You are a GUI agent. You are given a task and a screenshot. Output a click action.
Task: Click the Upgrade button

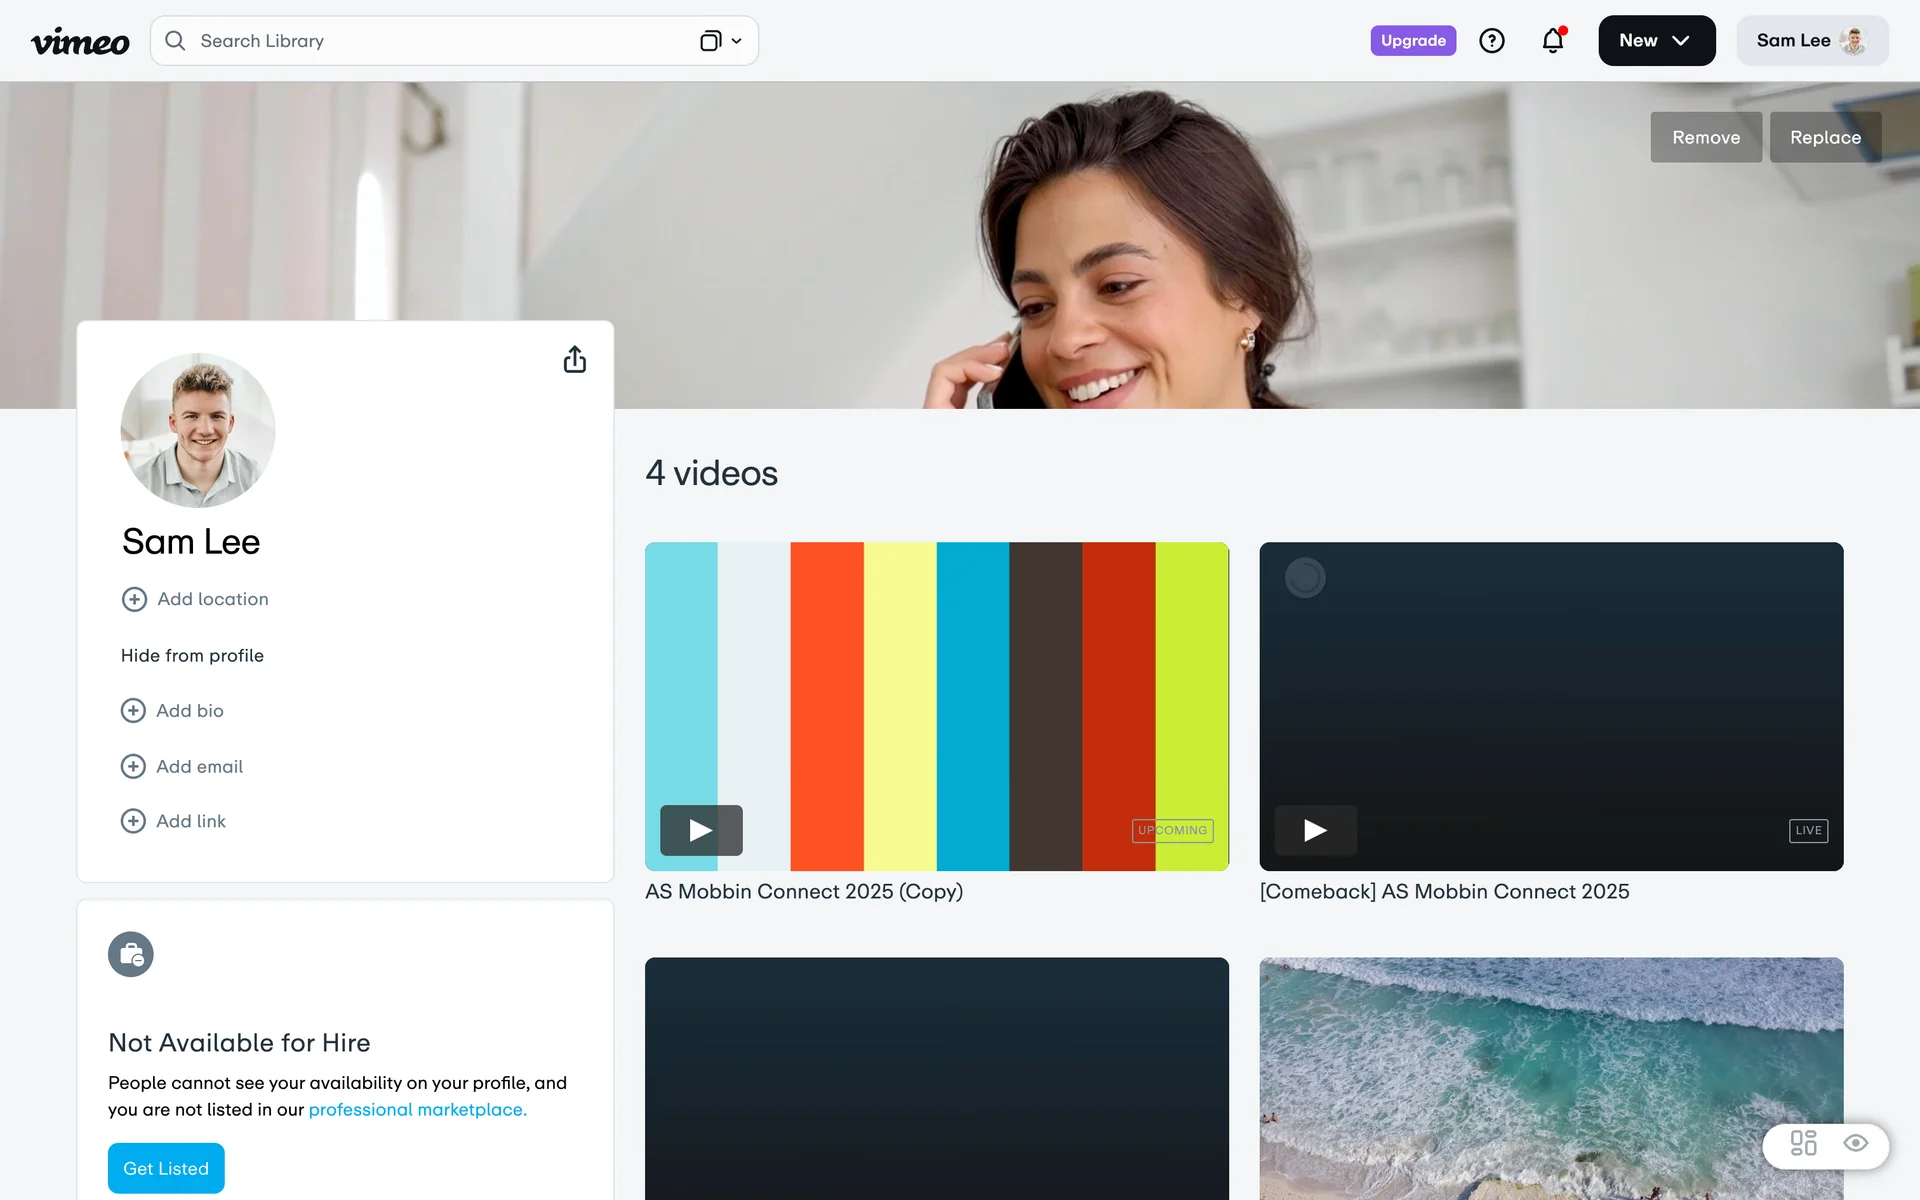(1412, 41)
